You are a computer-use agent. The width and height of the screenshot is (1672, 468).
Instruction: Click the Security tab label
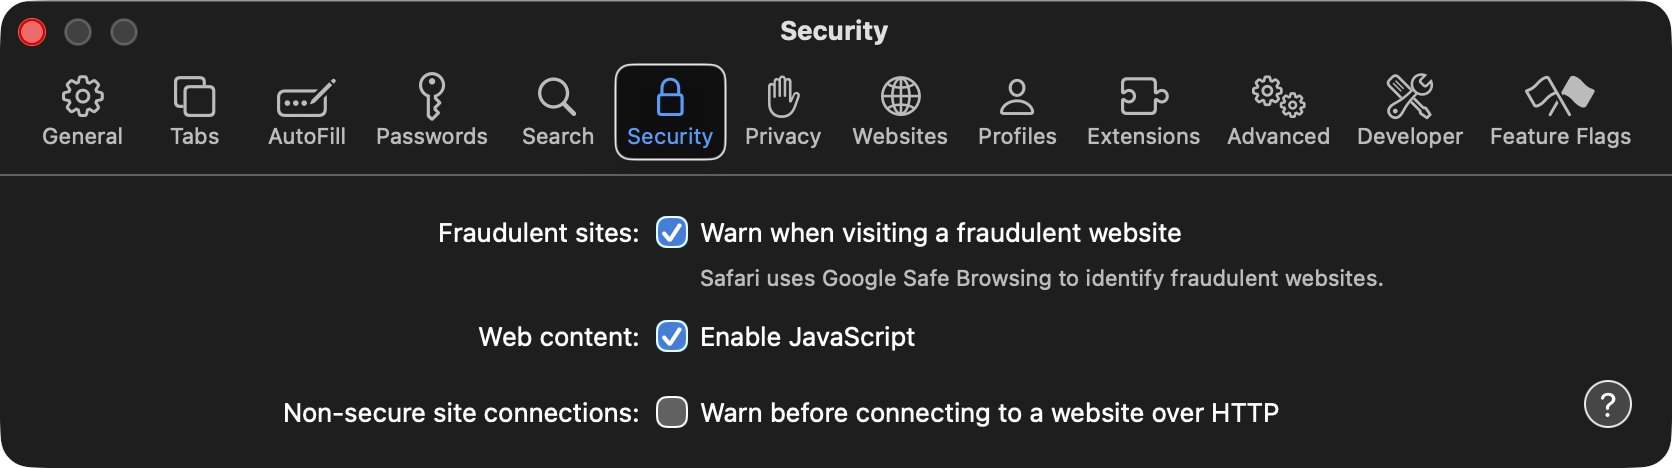[670, 137]
